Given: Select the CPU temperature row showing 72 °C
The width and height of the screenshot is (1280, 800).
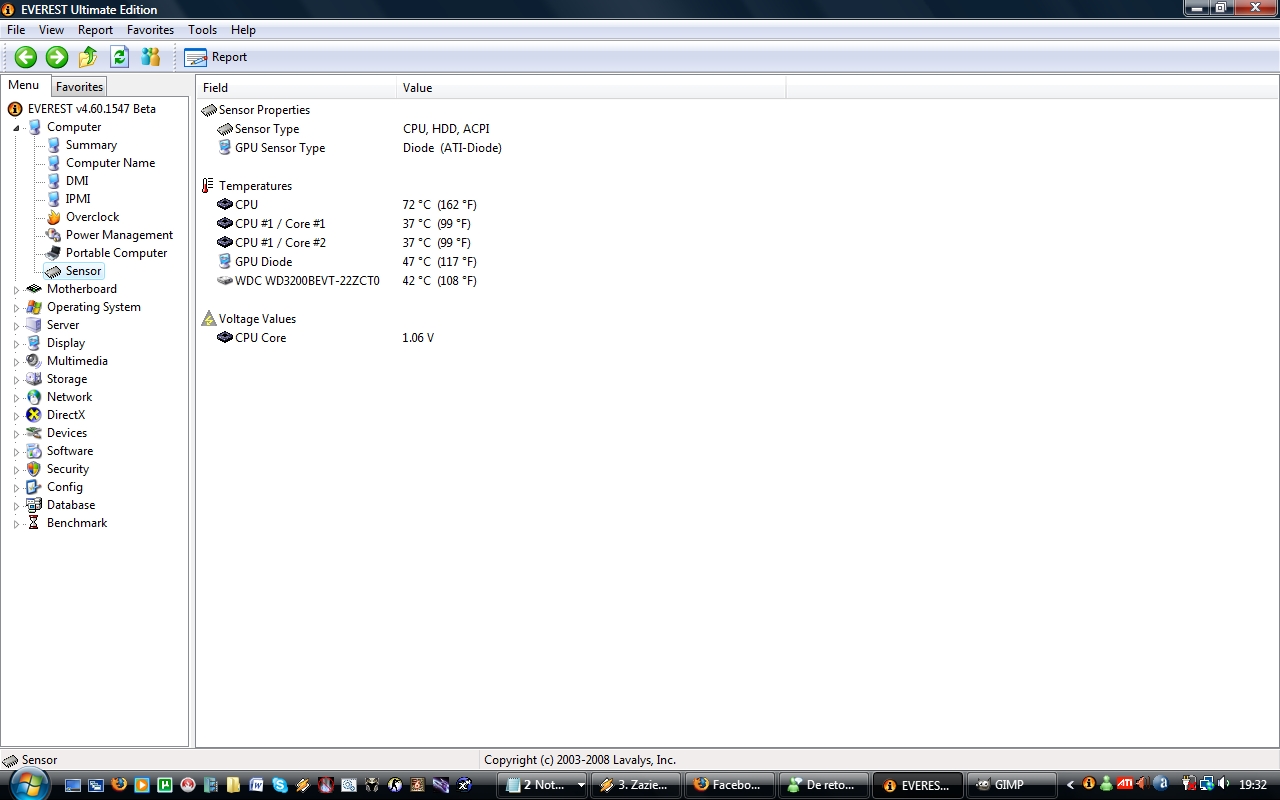Looking at the screenshot, I should (x=346, y=205).
